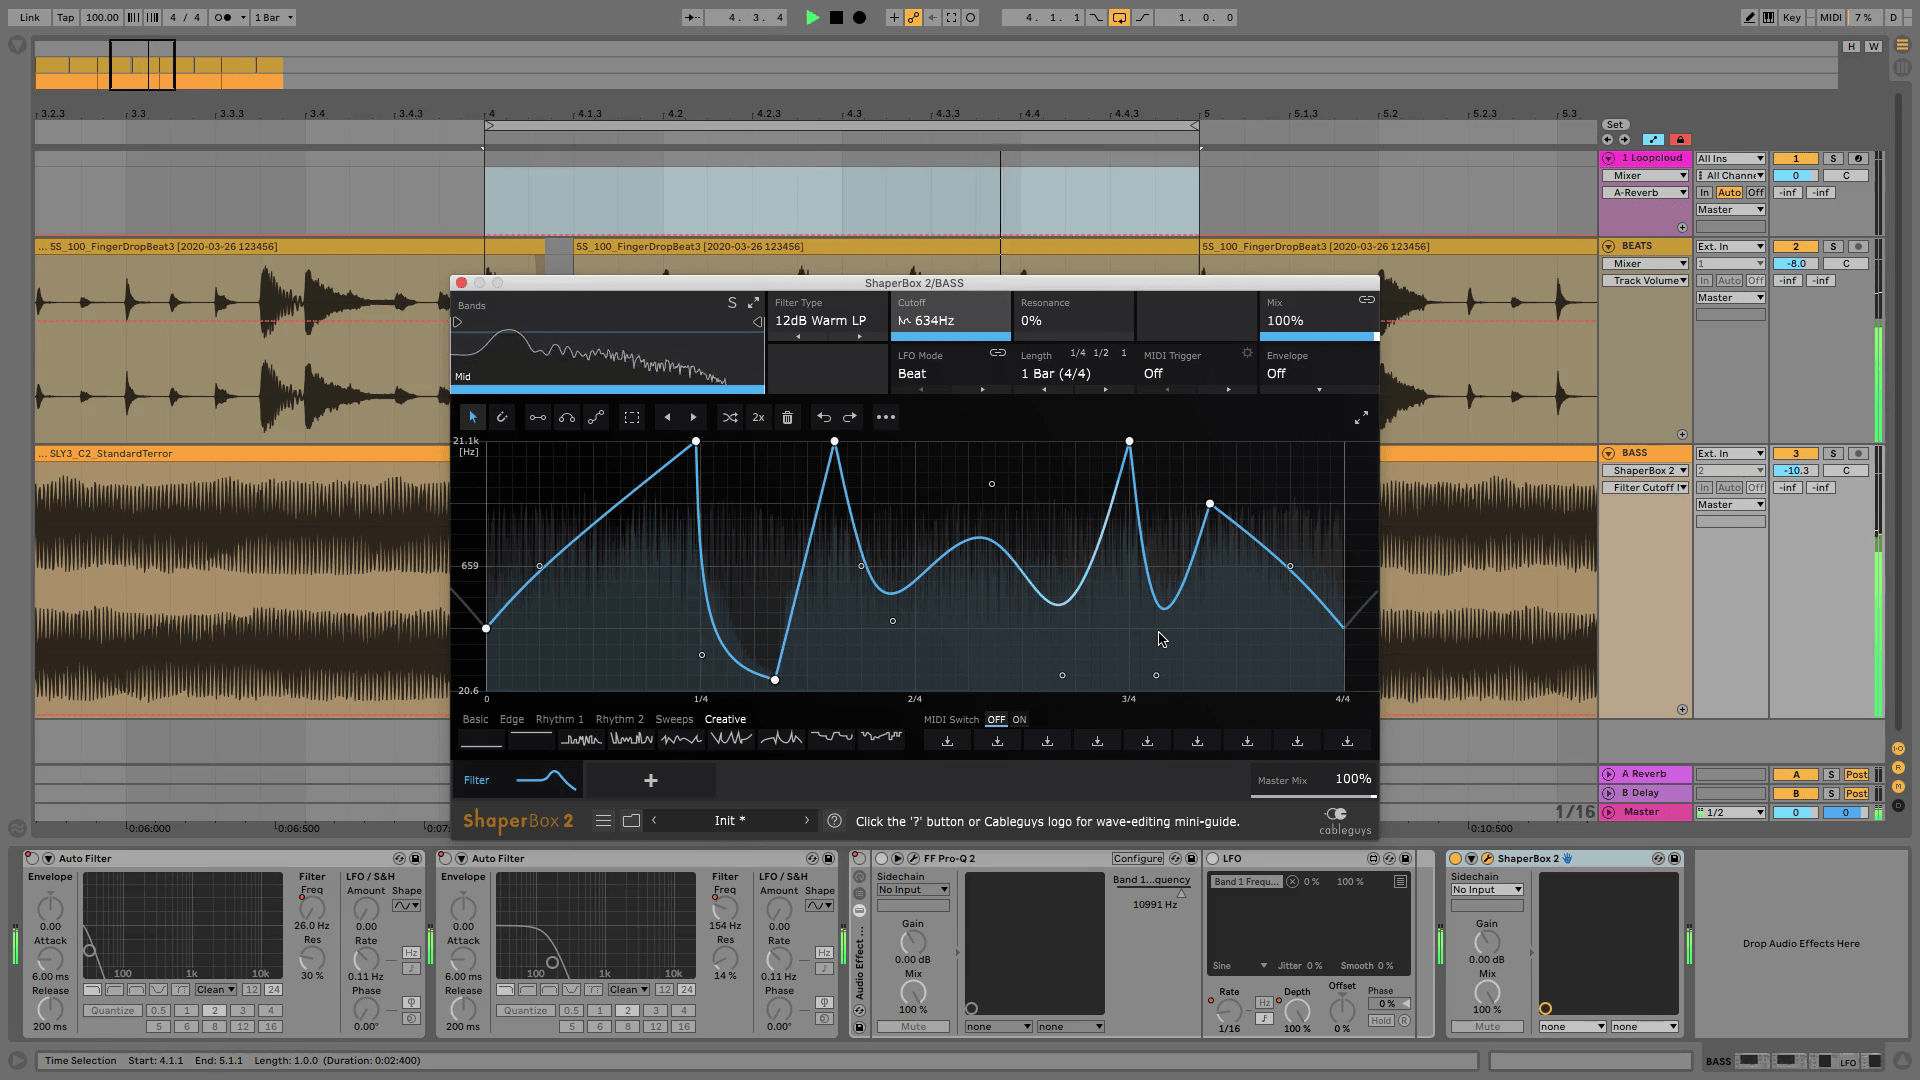Toggle LFO device activator
This screenshot has height=1080, width=1920.
pyautogui.click(x=1213, y=859)
